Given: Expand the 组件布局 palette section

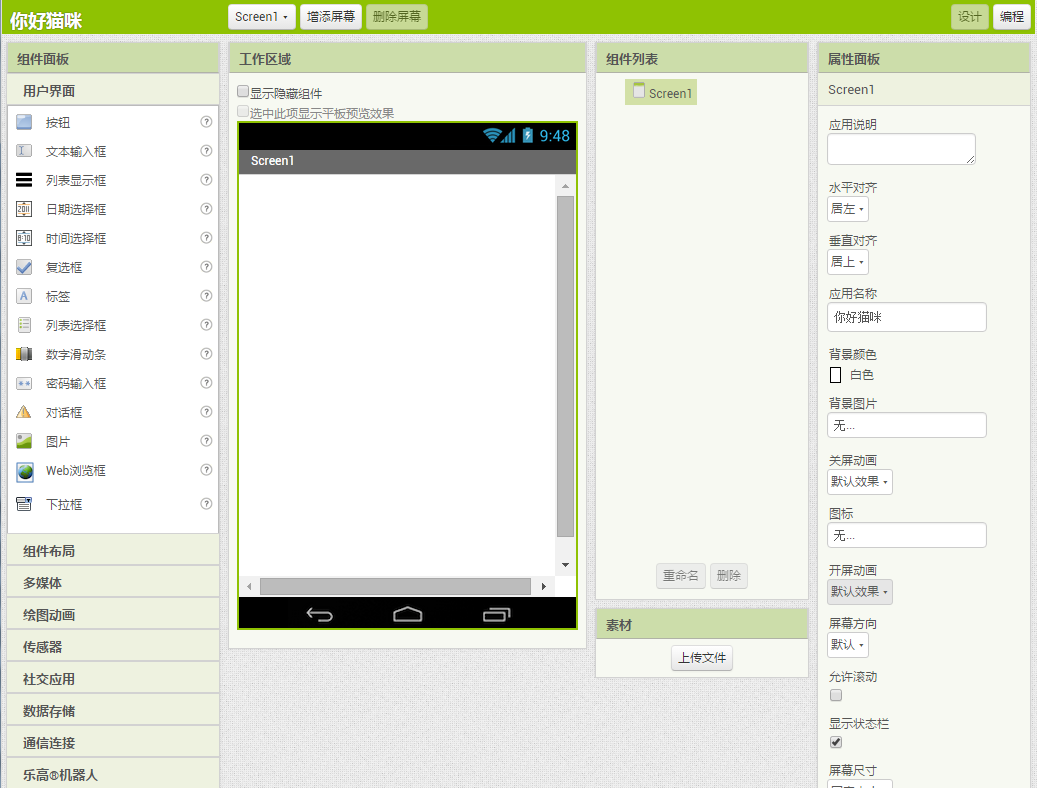Looking at the screenshot, I should [113, 551].
